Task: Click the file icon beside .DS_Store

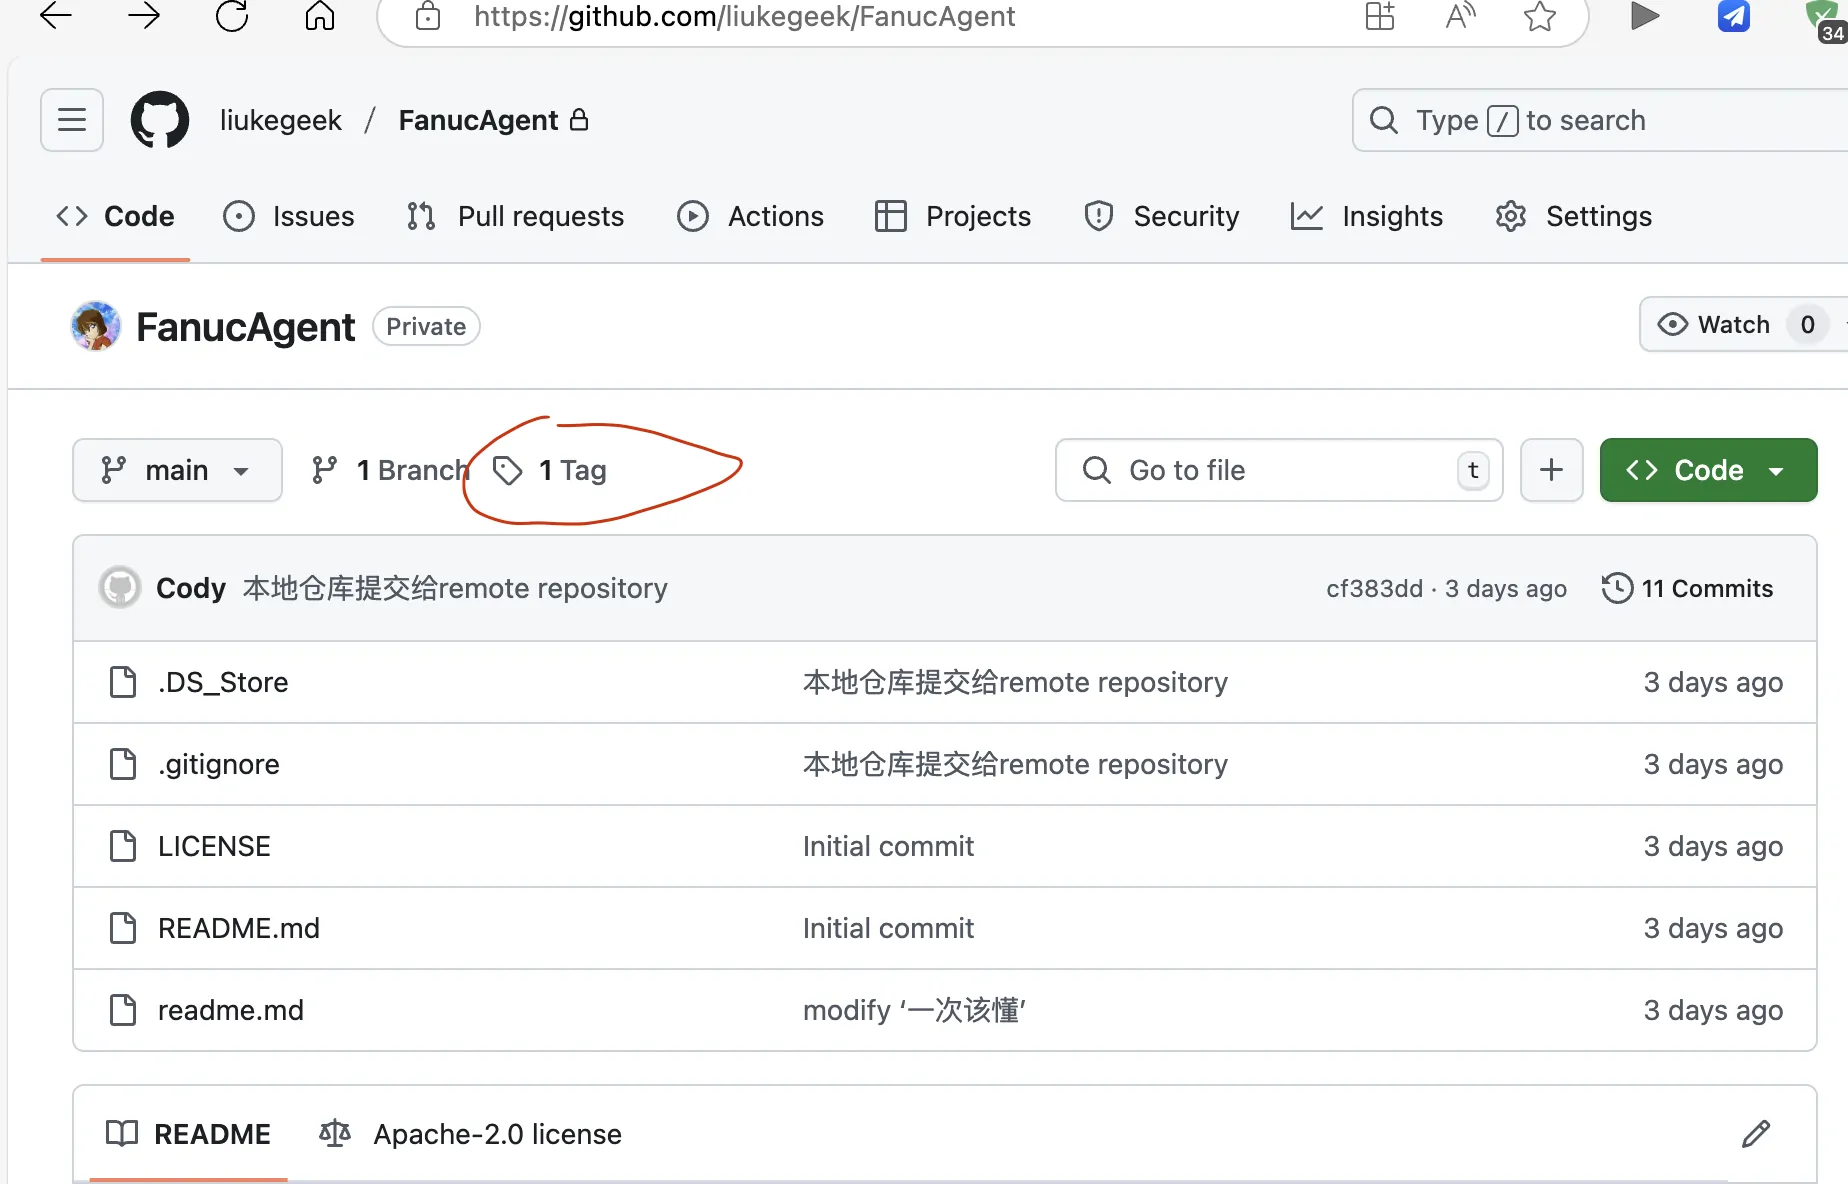Action: click(x=123, y=682)
